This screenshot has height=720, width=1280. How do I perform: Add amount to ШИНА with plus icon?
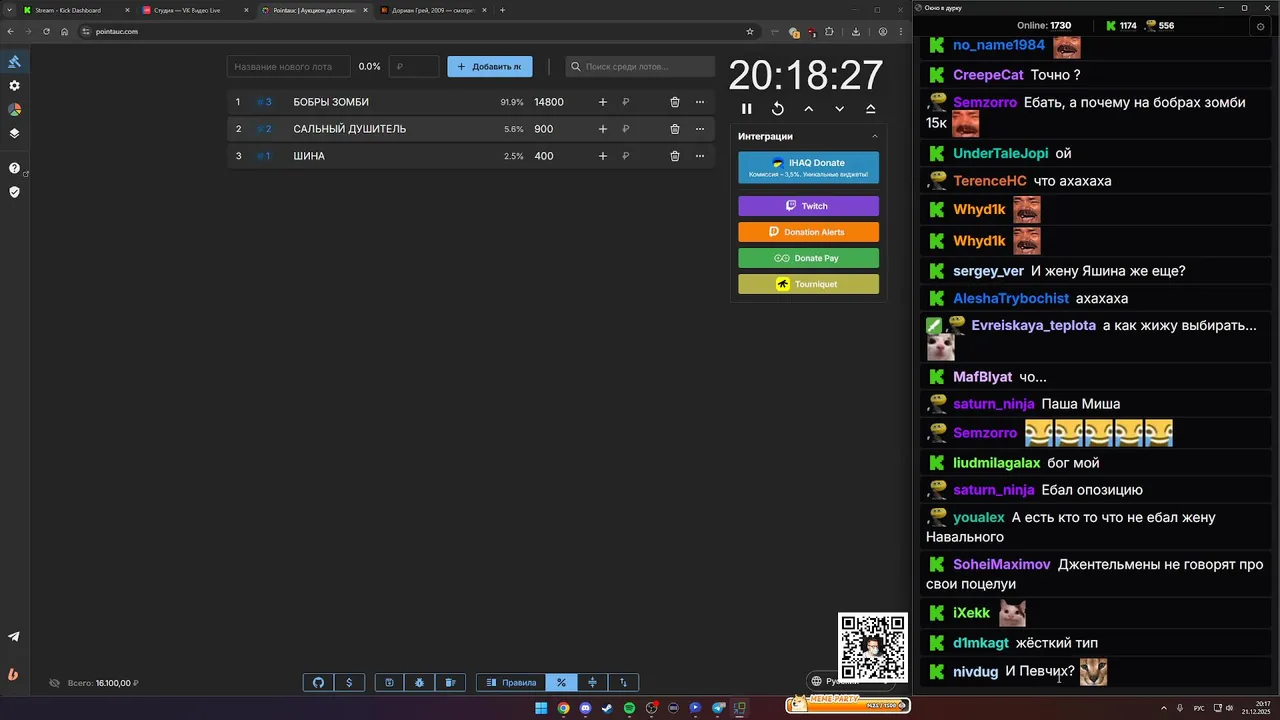point(602,156)
